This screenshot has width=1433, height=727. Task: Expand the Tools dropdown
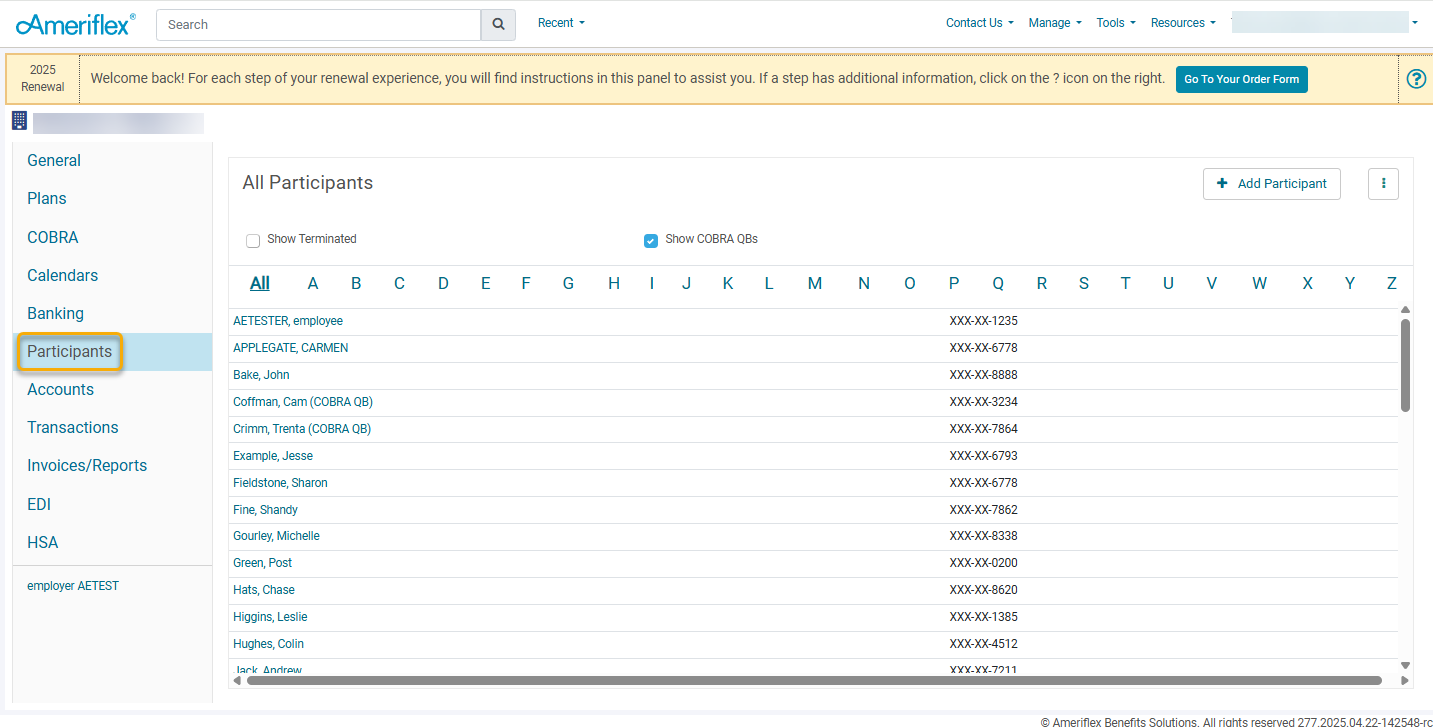pyautogui.click(x=1116, y=23)
